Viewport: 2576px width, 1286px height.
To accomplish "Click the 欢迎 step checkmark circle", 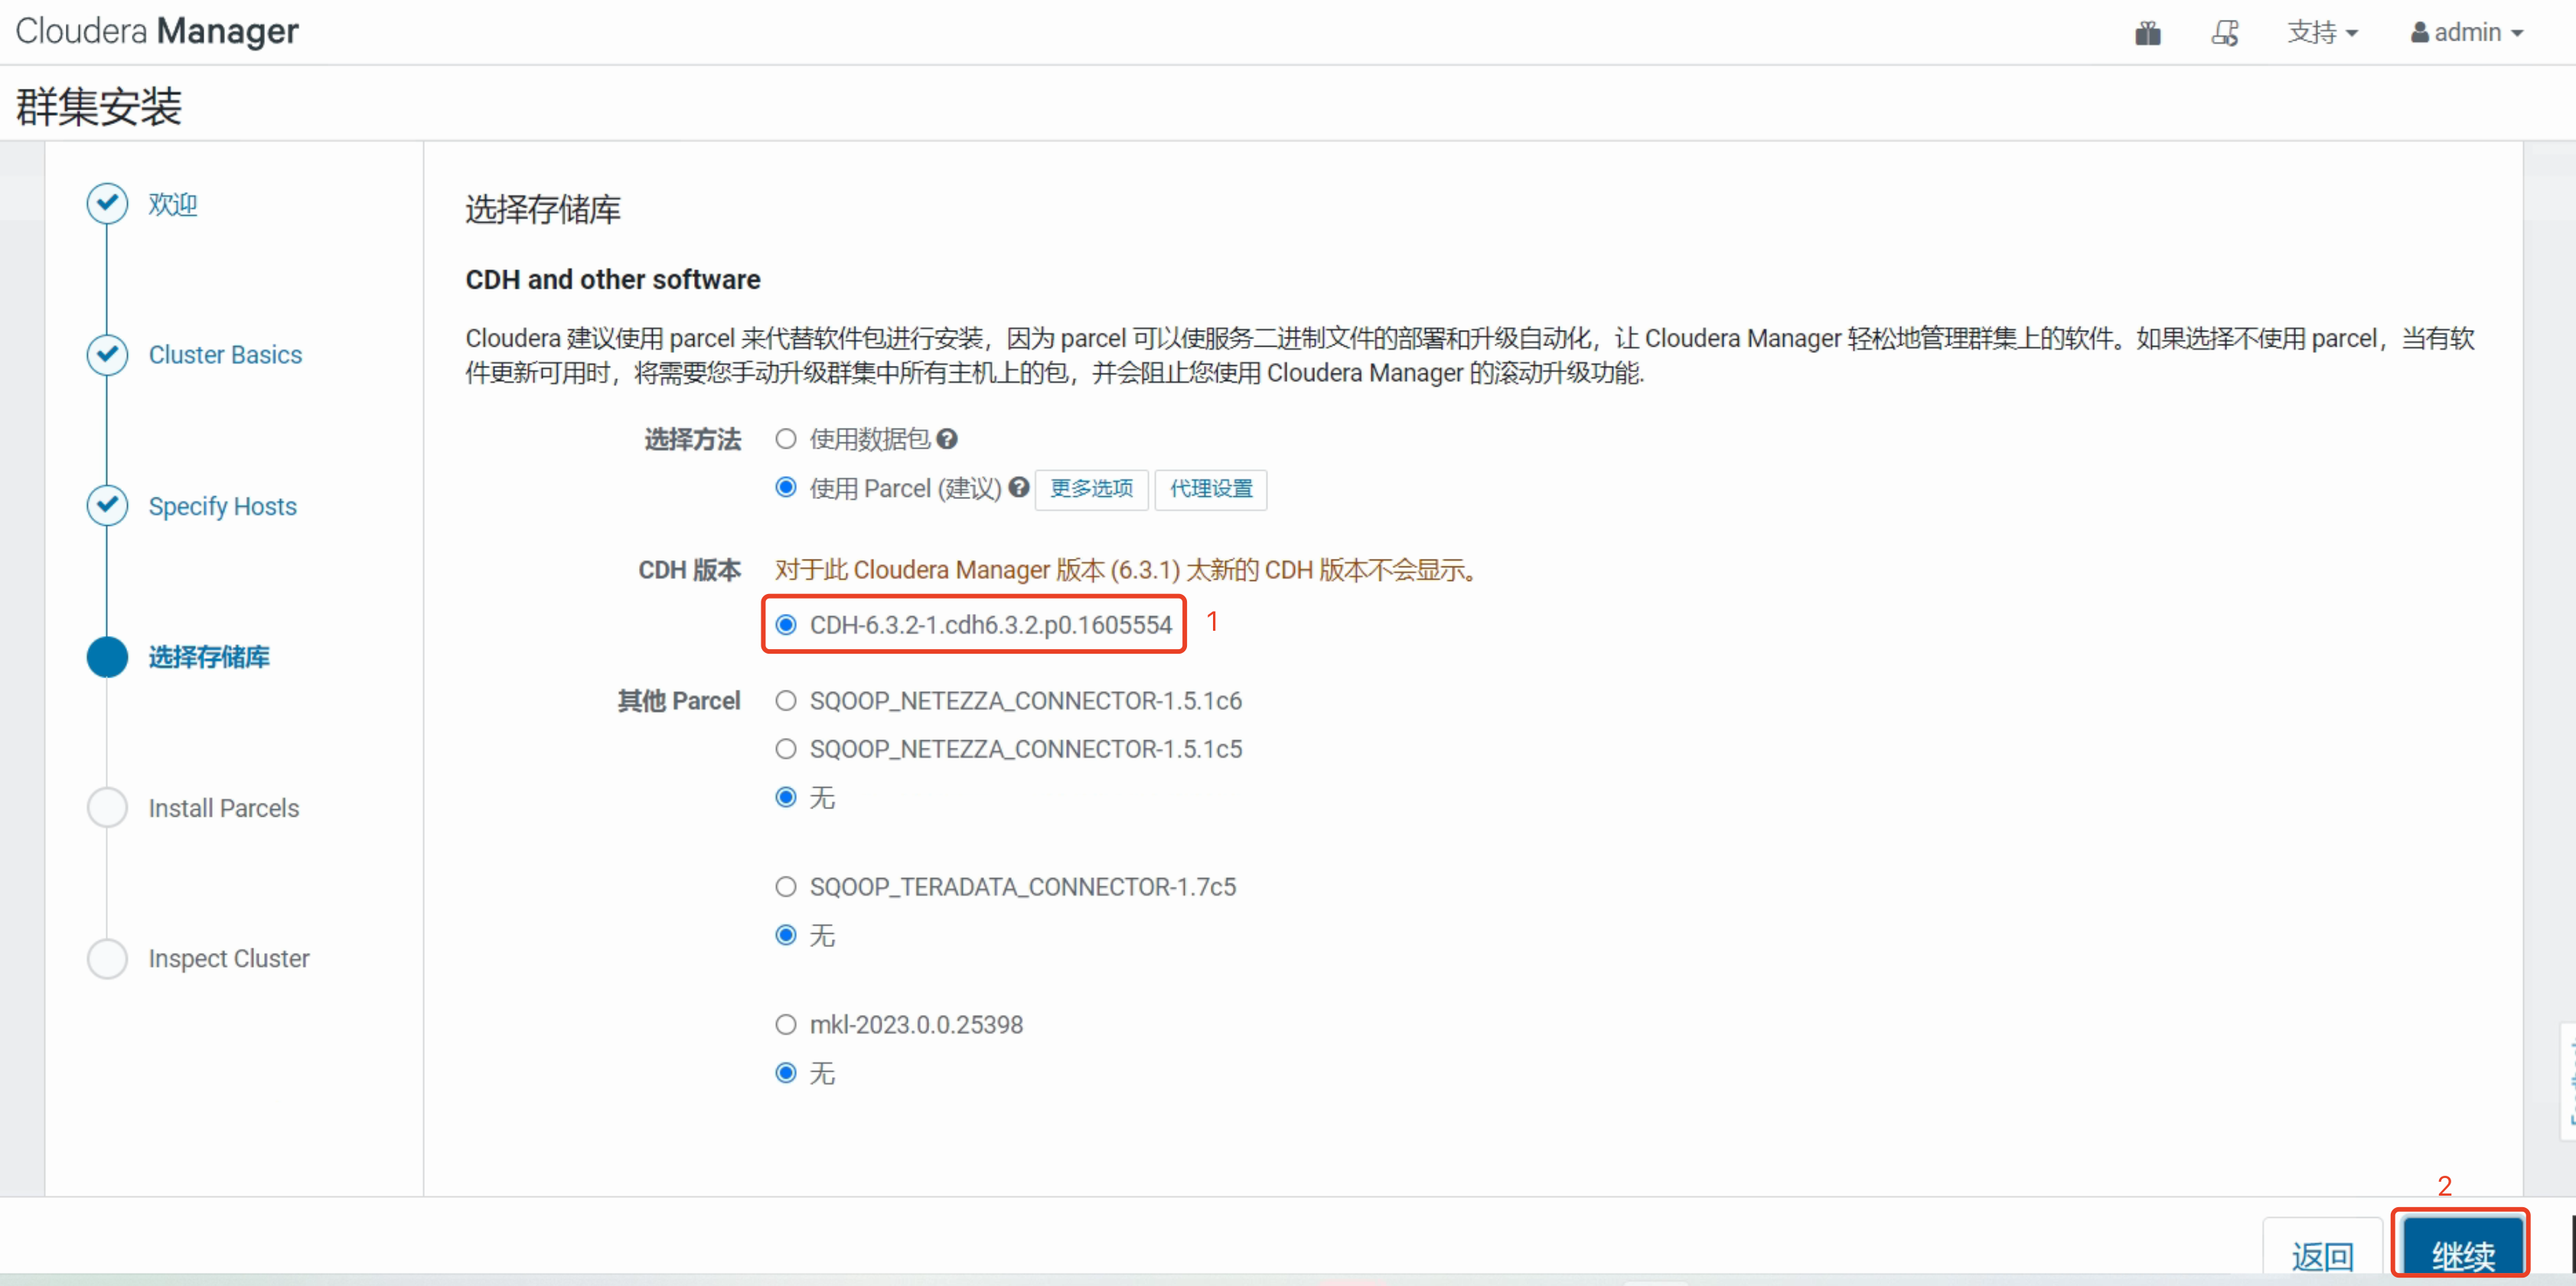I will click(107, 204).
